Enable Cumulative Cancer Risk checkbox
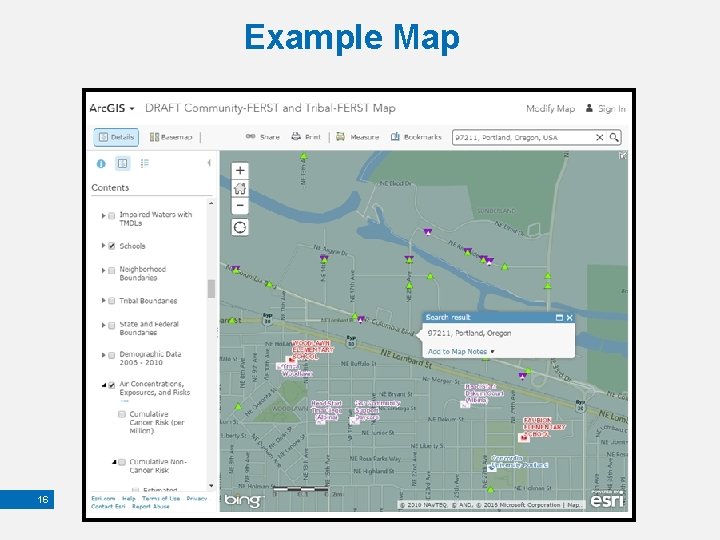The height and width of the screenshot is (540, 720). 122,414
